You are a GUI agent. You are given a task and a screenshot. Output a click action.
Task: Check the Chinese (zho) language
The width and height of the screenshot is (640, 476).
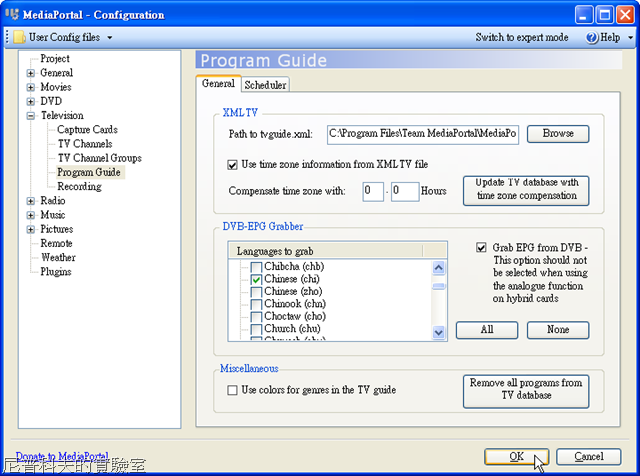coord(256,292)
